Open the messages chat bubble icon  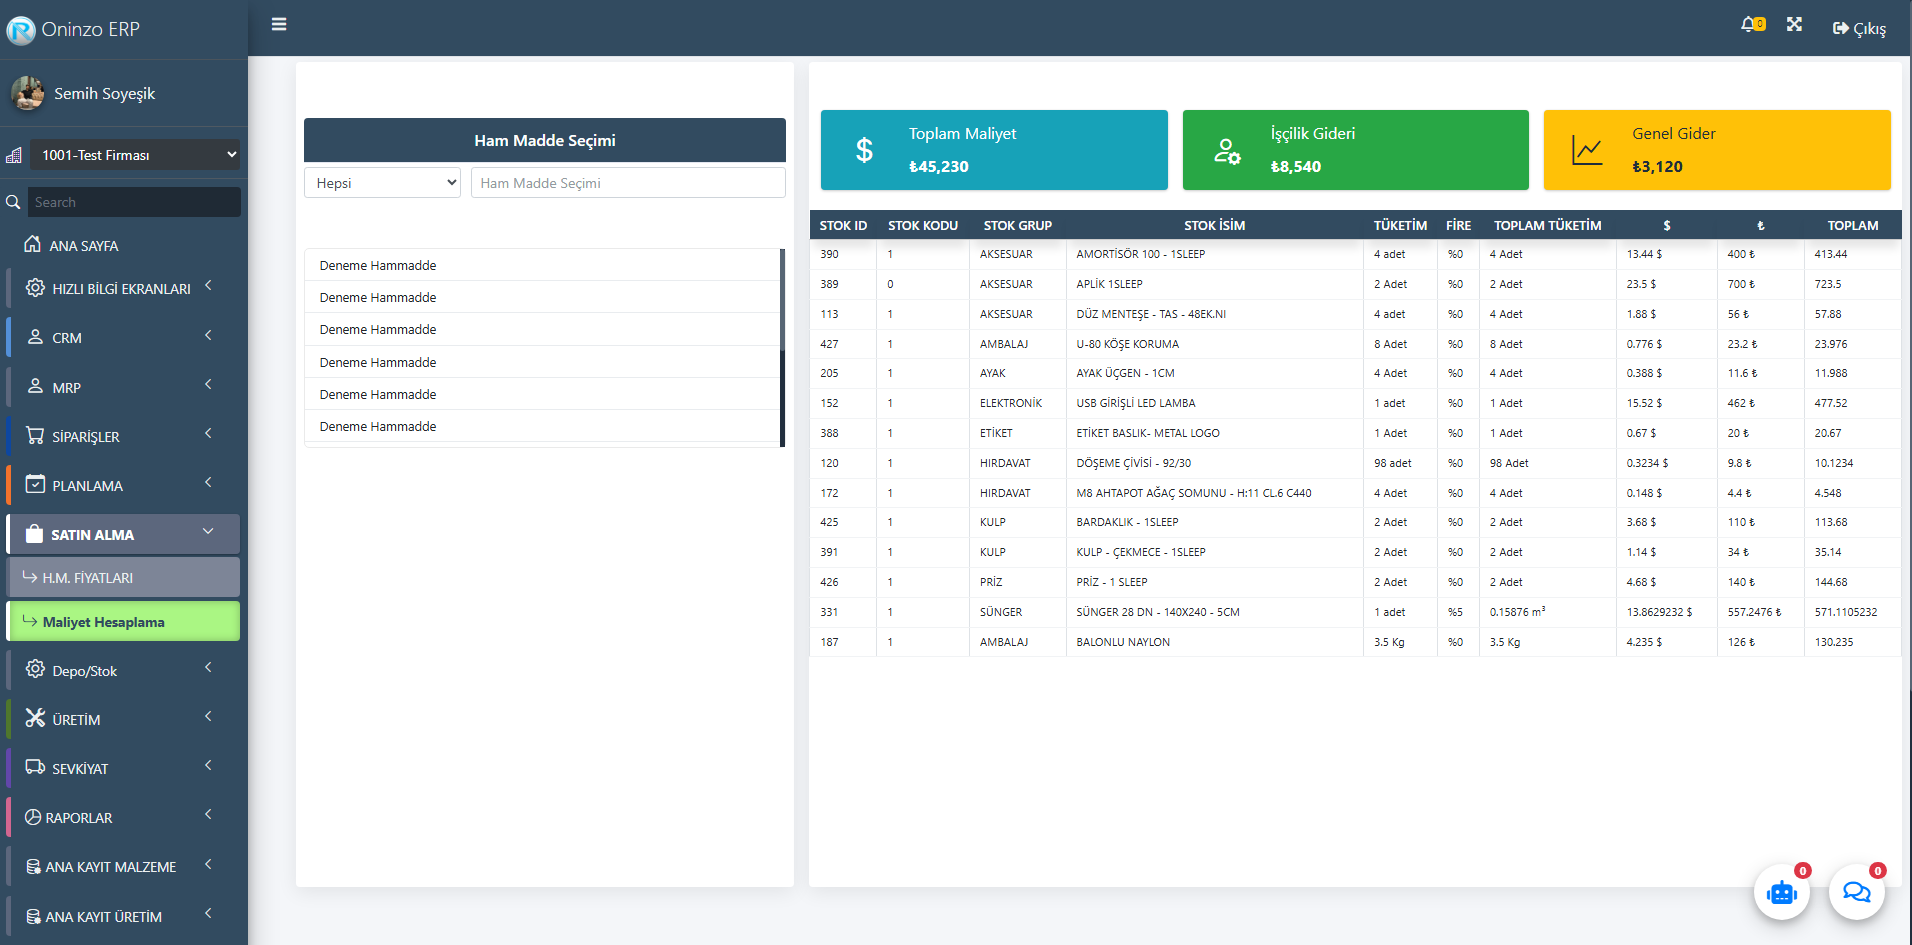[1856, 892]
